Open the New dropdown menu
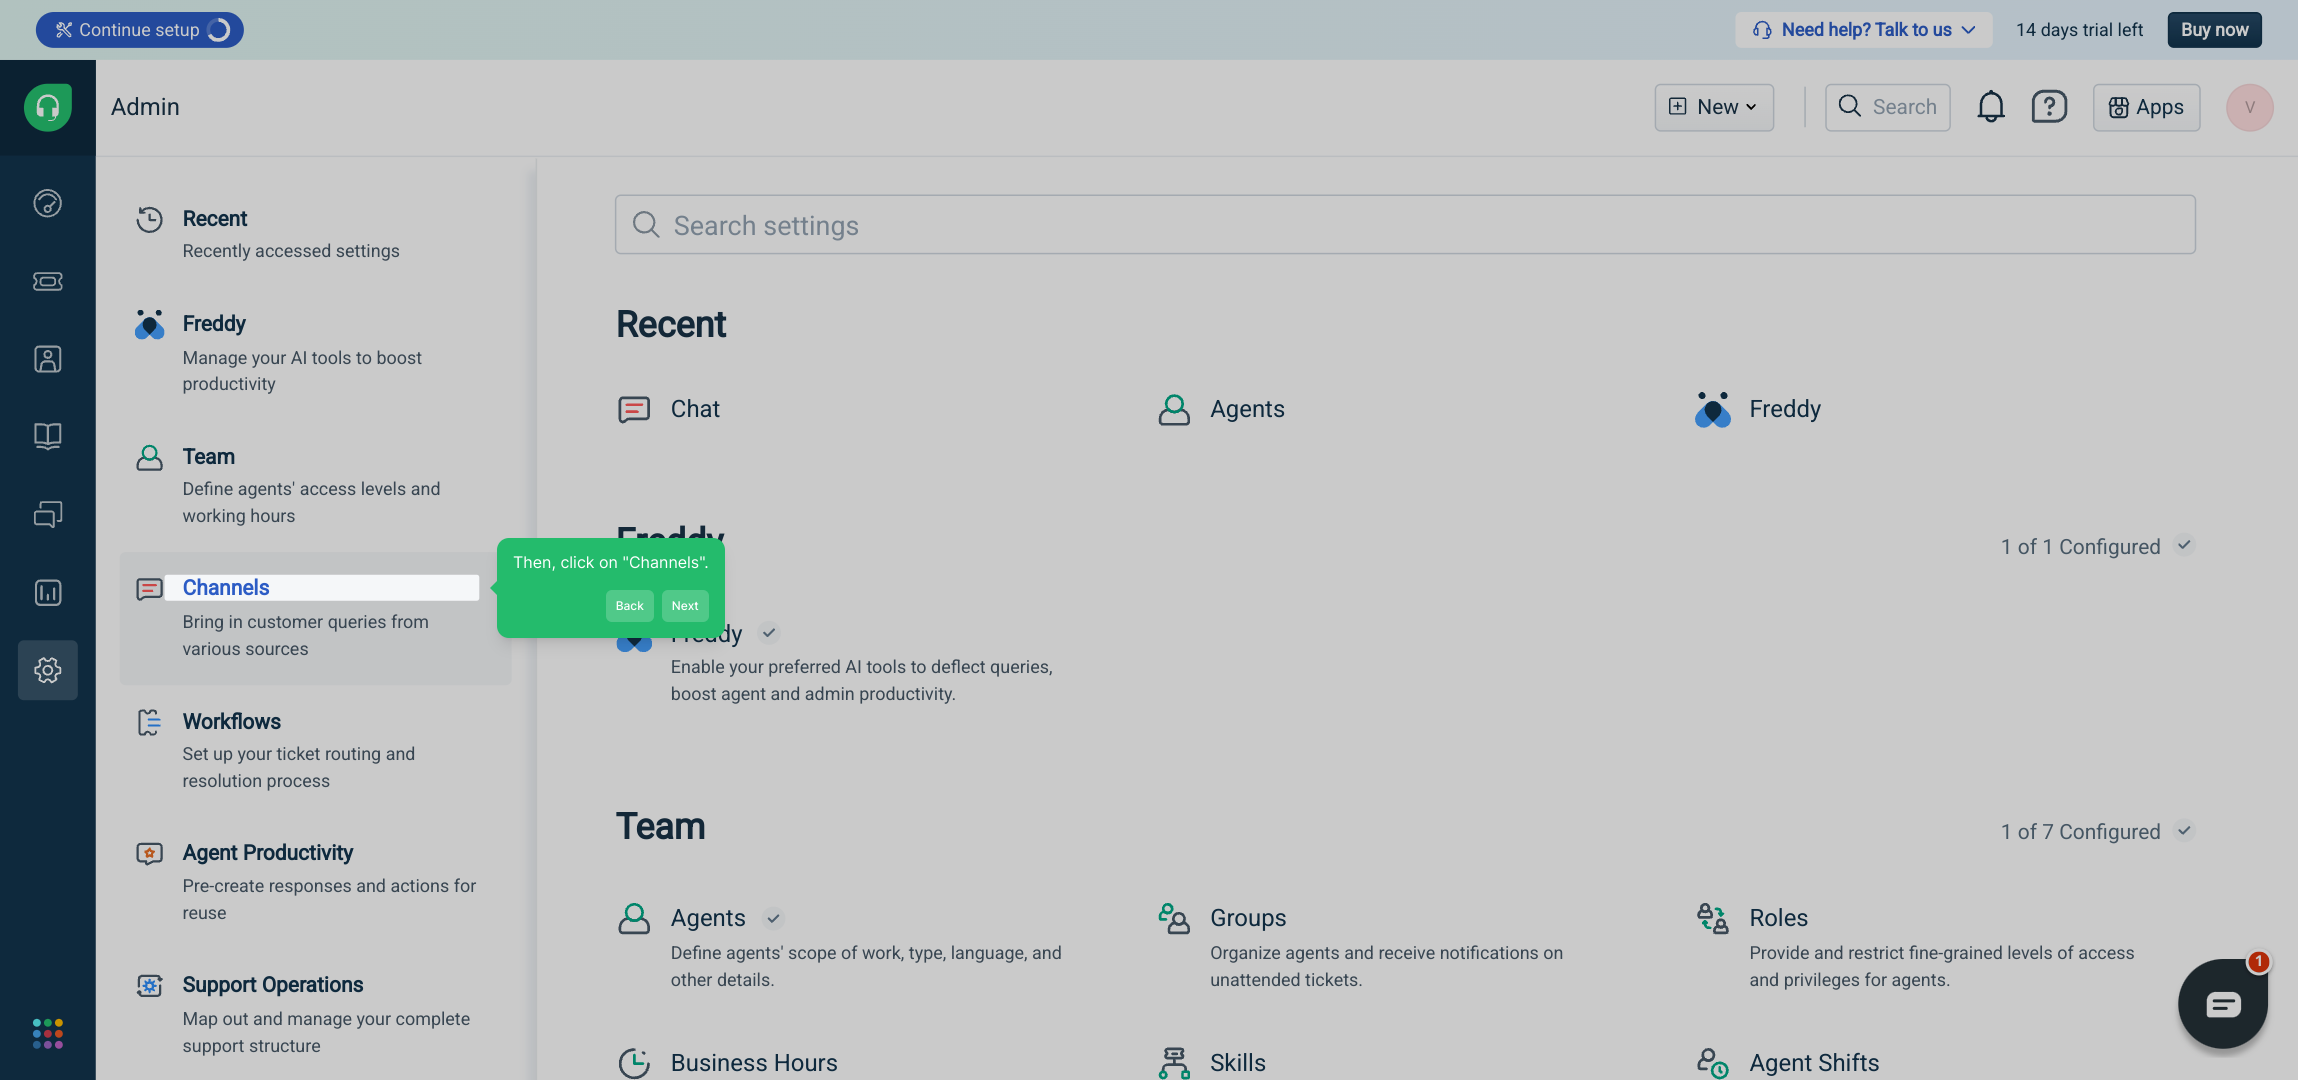The image size is (2298, 1080). tap(1714, 107)
